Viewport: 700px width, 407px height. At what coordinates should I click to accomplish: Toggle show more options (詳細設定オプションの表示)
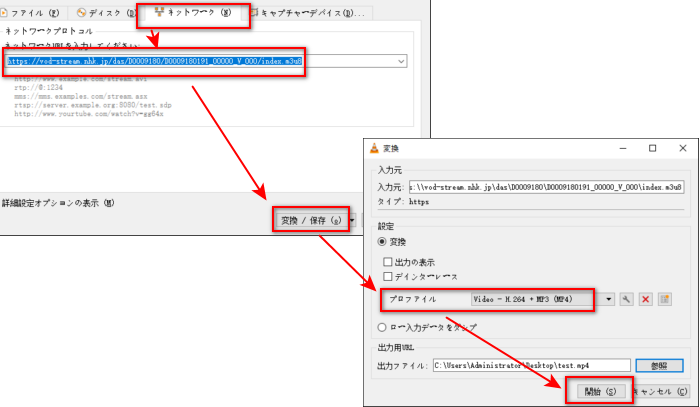pos(58,204)
